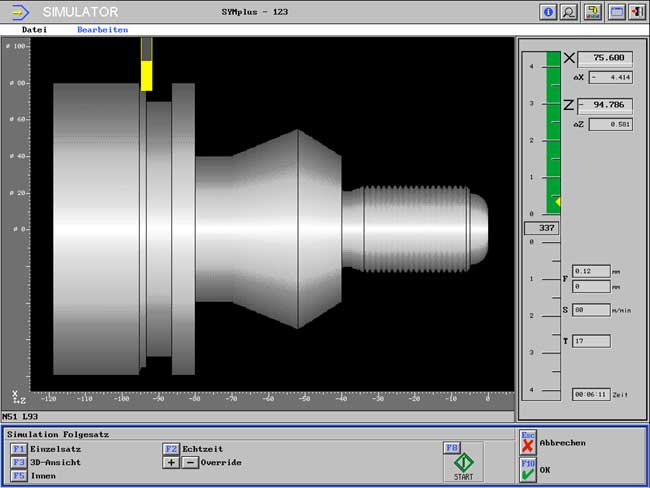This screenshot has width=650, height=488.
Task: Decrease Override with minus button
Action: tap(189, 462)
